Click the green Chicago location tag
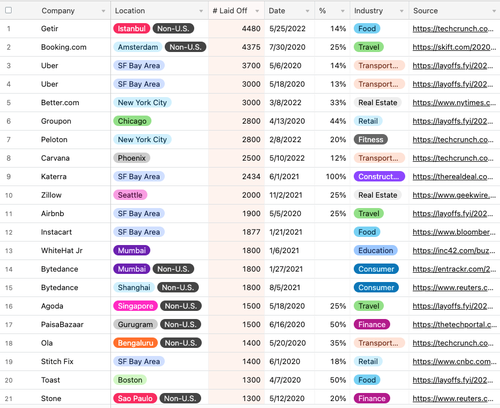The image size is (500, 408). coord(132,121)
